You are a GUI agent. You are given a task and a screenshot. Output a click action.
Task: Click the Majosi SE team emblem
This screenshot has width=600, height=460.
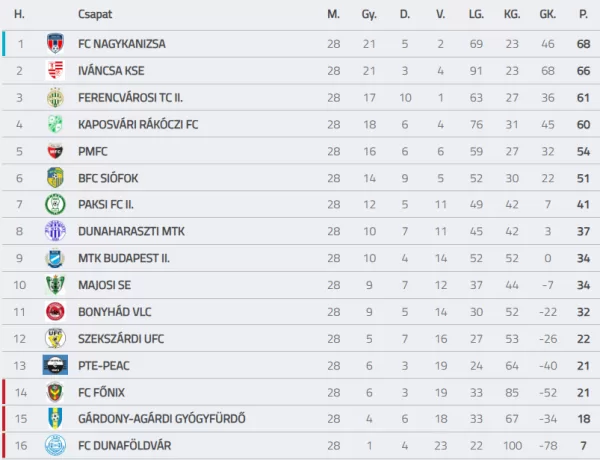click(x=55, y=285)
